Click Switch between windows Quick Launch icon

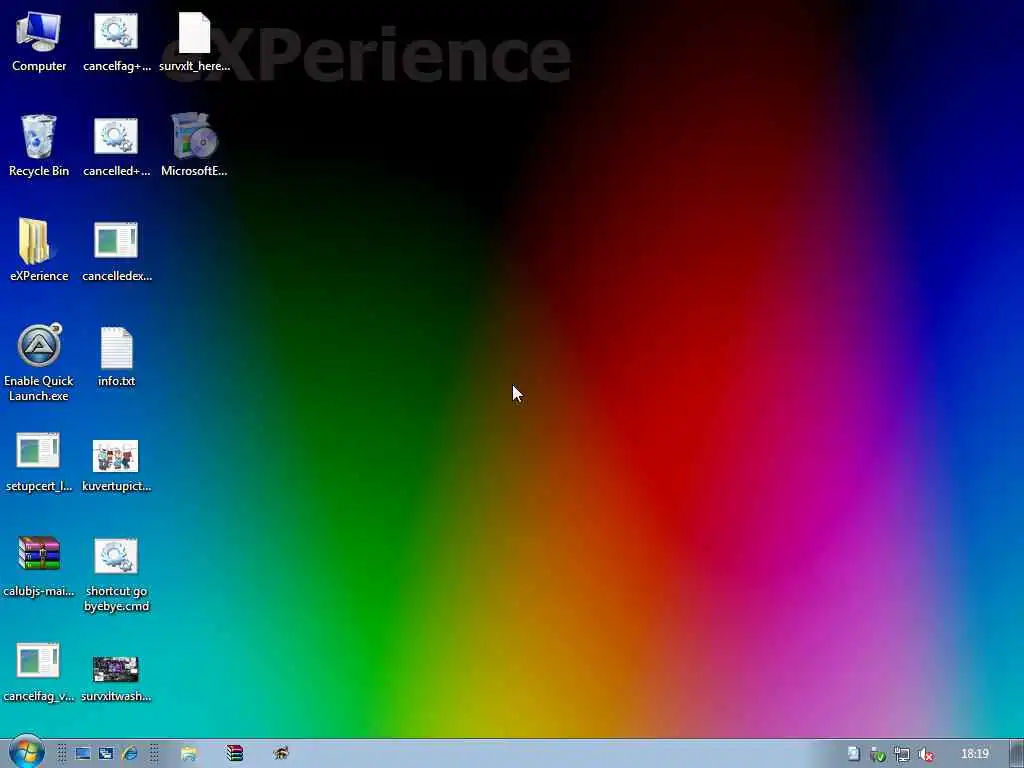(106, 754)
